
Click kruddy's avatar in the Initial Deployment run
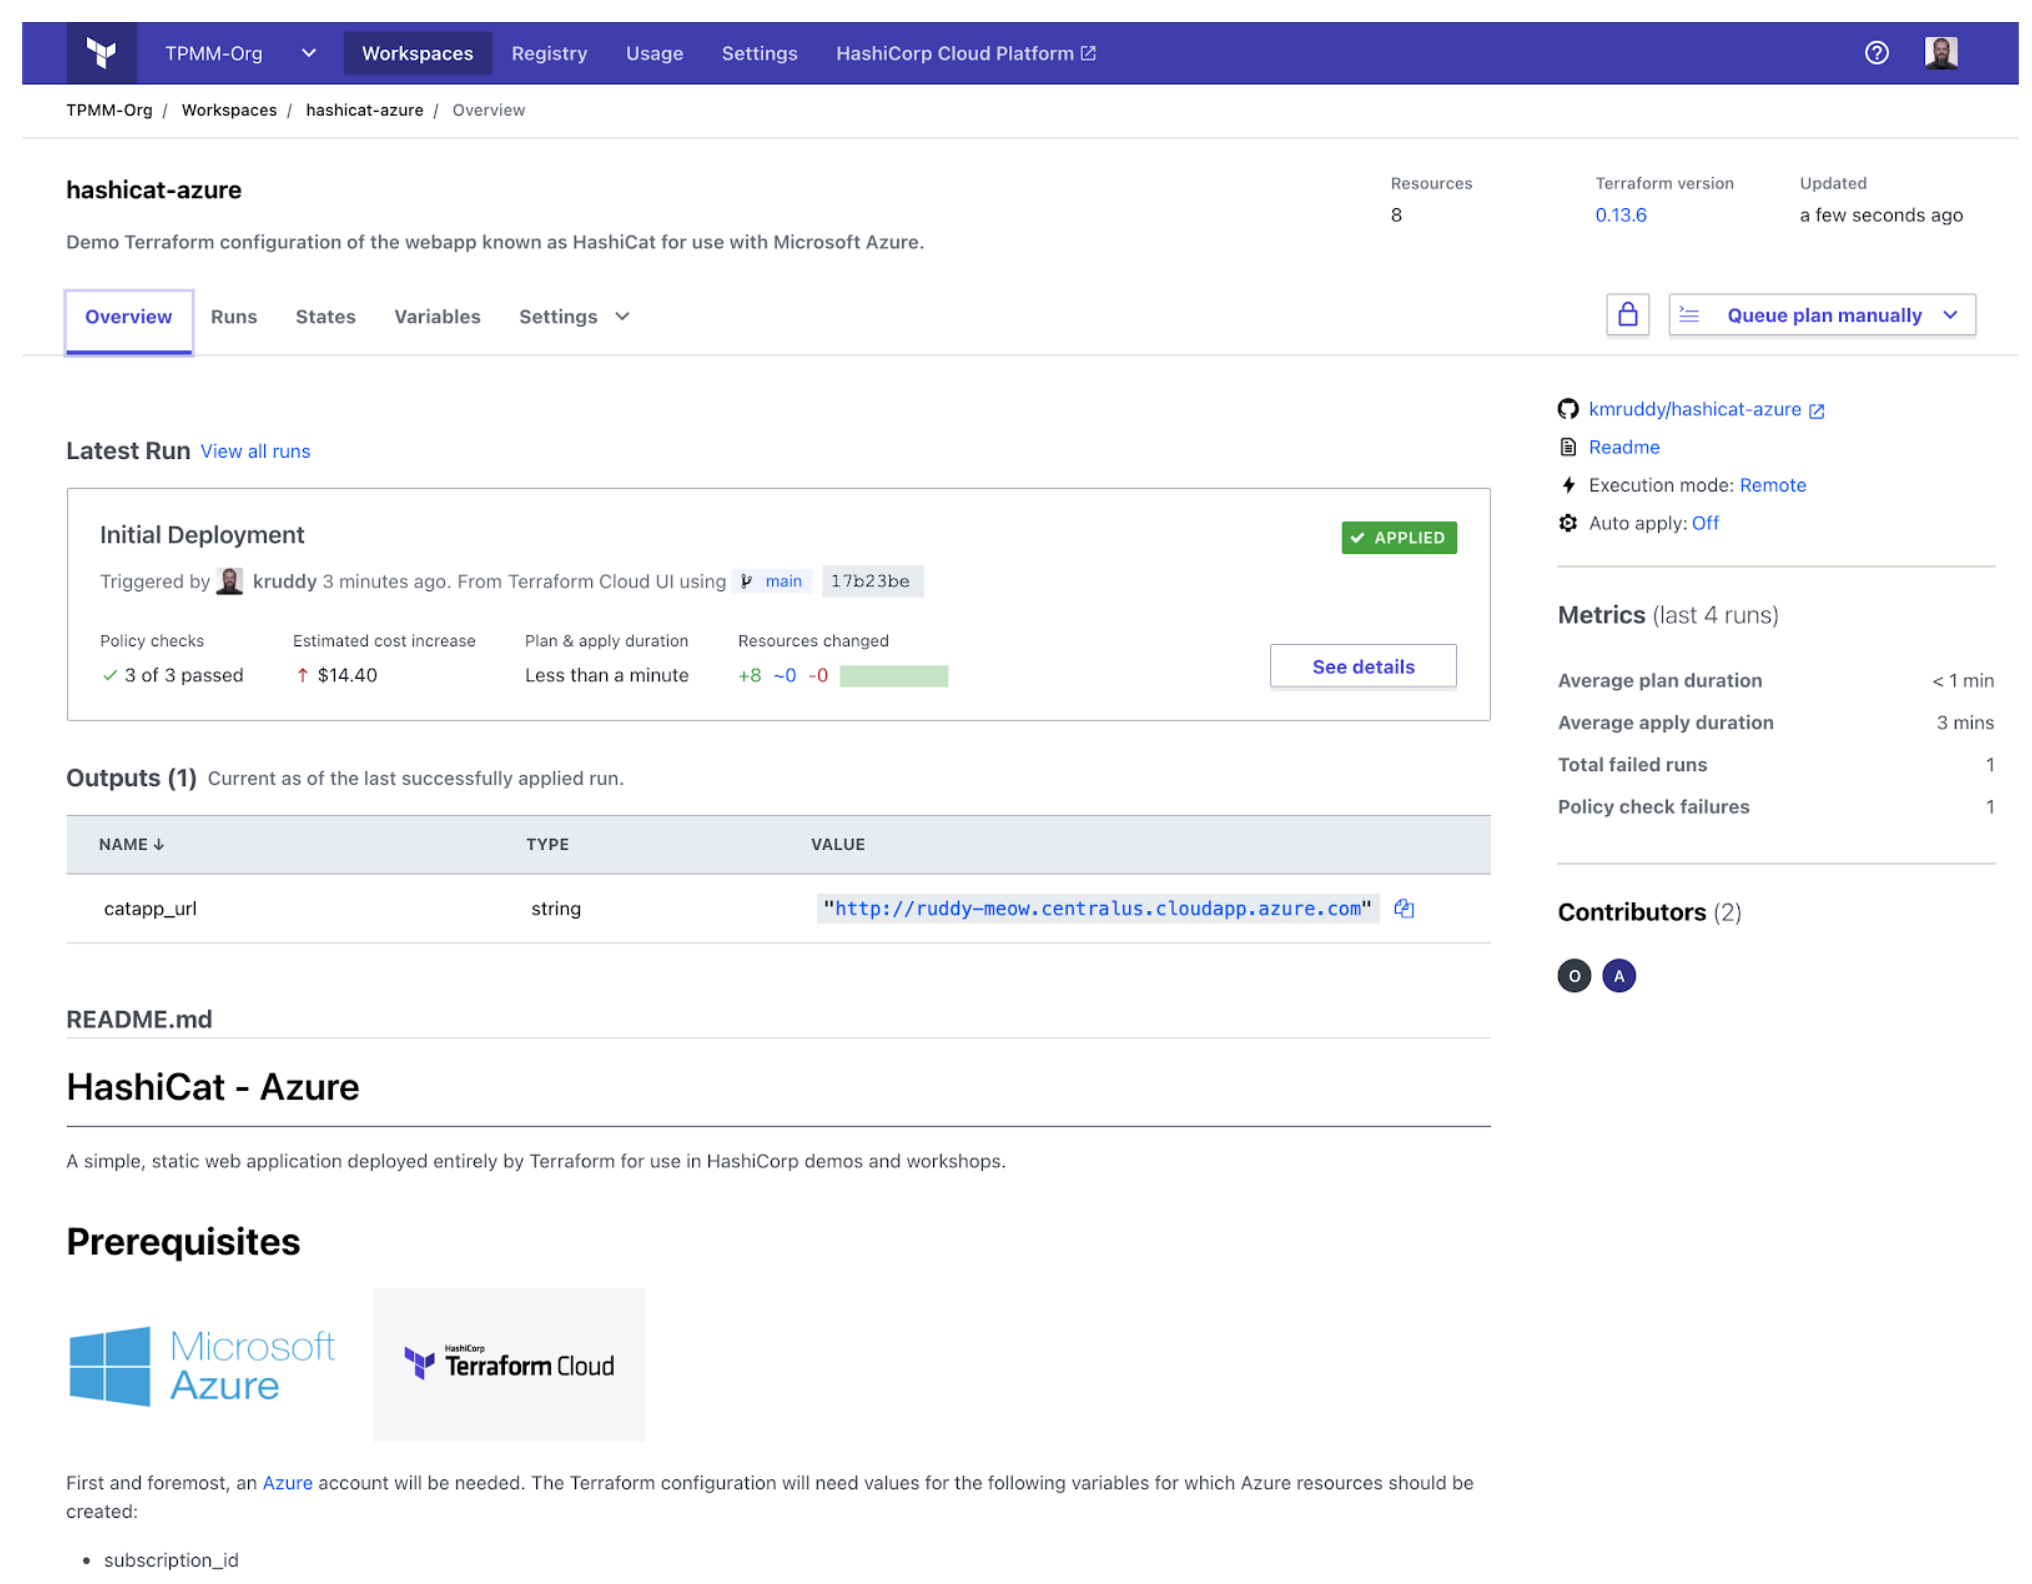coord(230,581)
